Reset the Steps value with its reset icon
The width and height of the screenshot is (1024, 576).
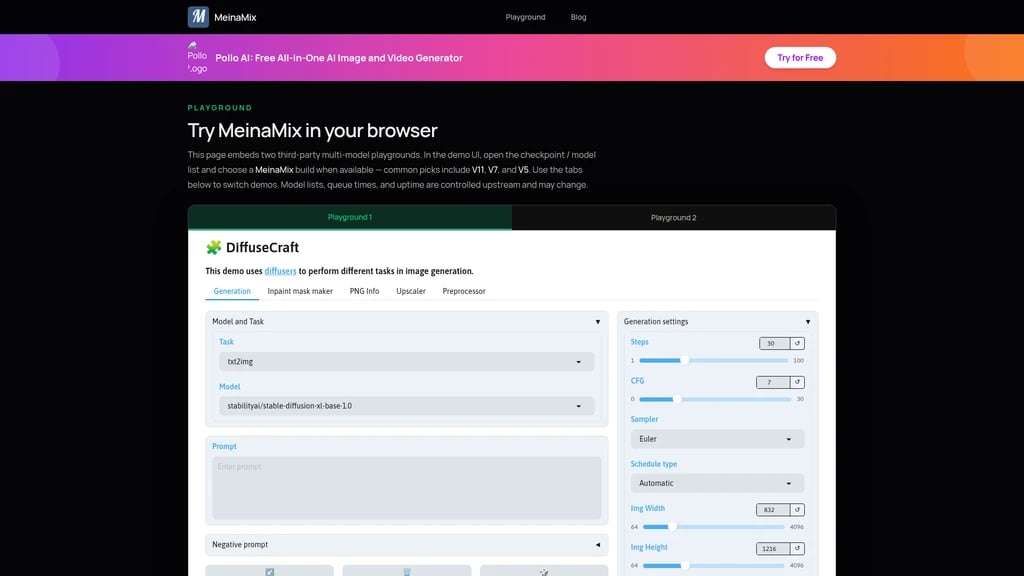[x=797, y=344]
